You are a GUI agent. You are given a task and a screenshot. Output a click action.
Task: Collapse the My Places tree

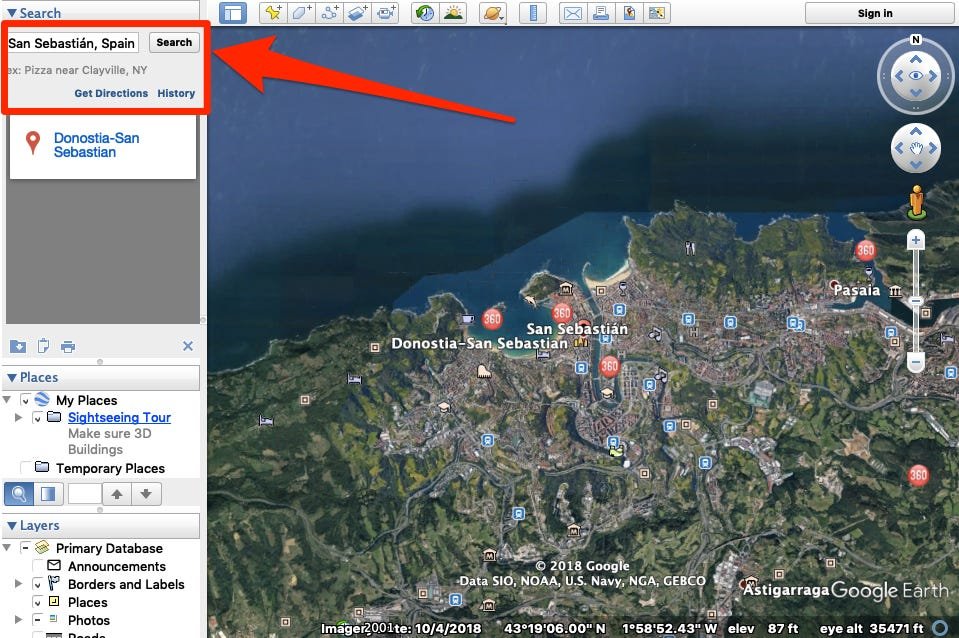click(x=7, y=400)
